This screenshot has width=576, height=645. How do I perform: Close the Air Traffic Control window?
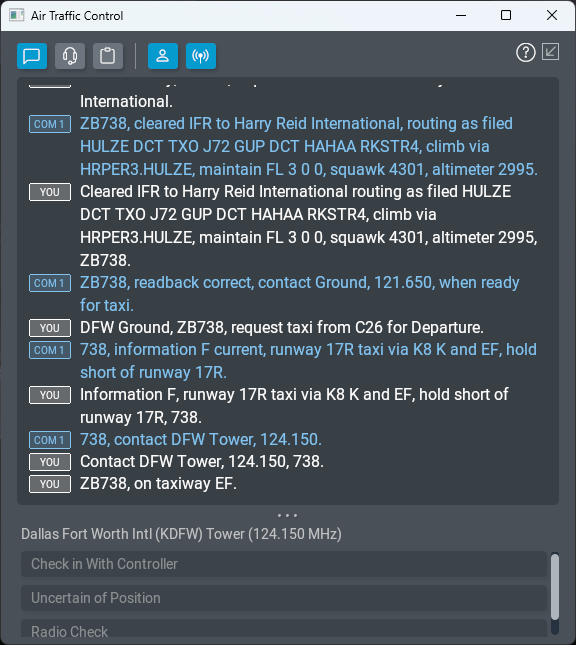click(552, 16)
